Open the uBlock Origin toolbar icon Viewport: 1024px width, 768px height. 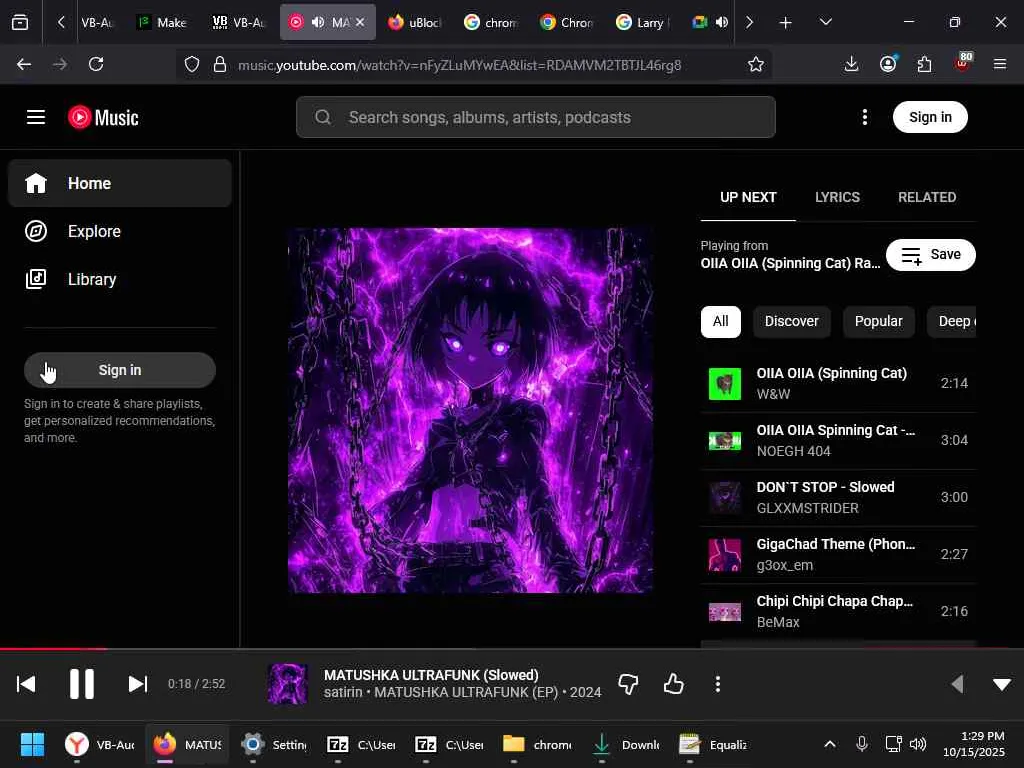coord(963,63)
